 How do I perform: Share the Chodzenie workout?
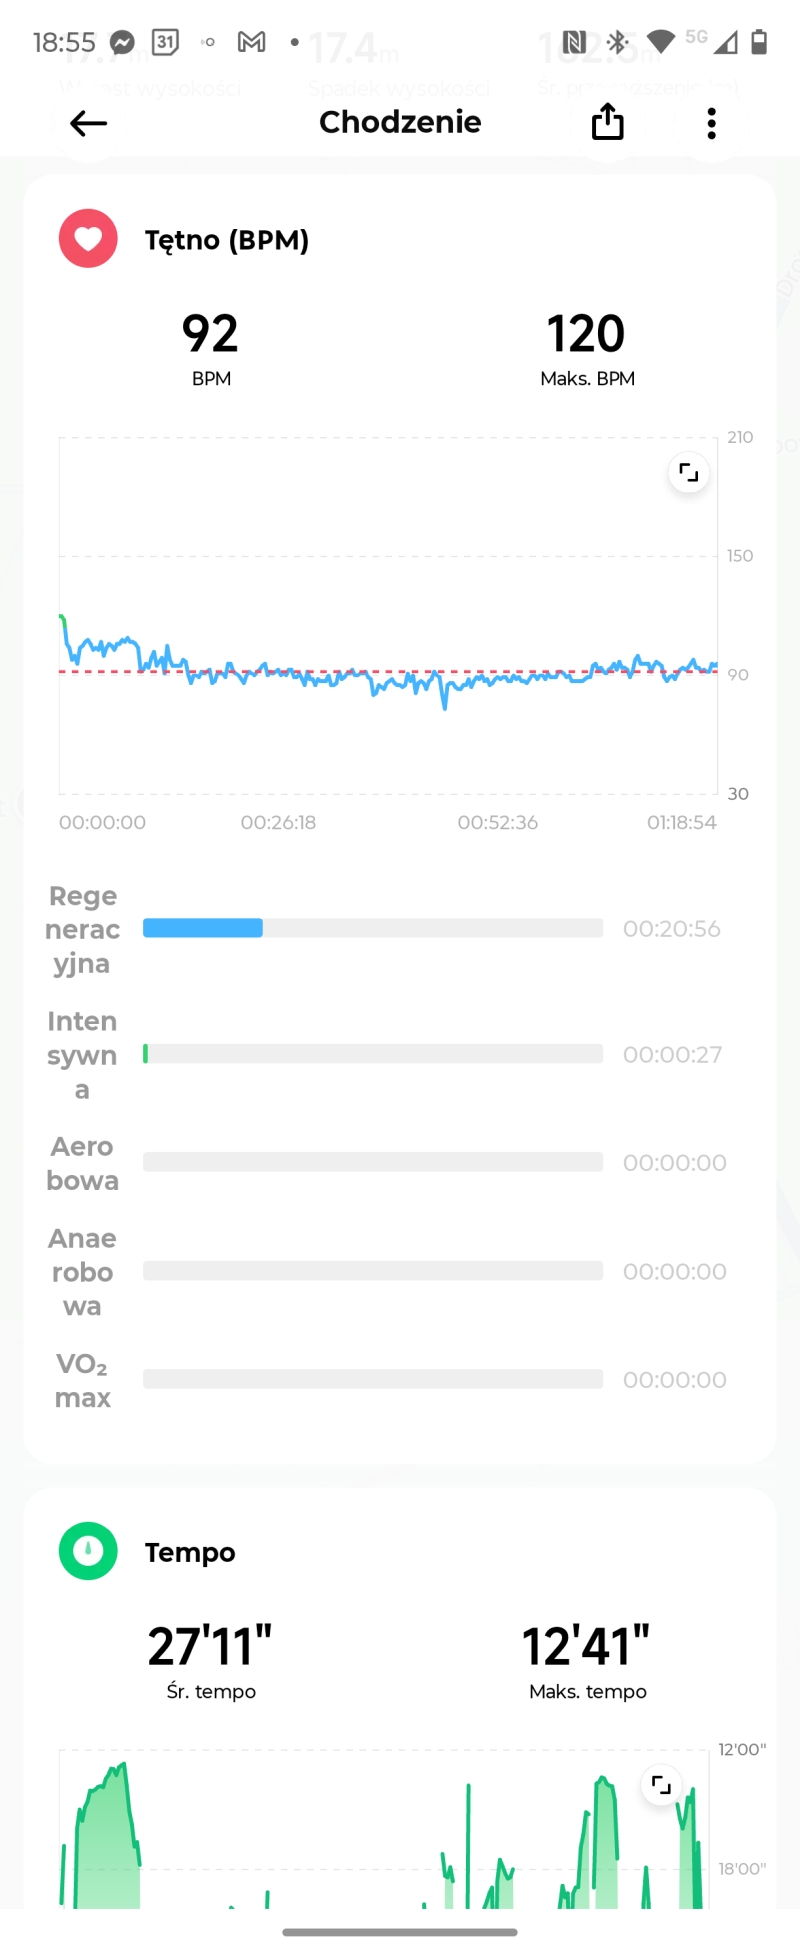607,123
